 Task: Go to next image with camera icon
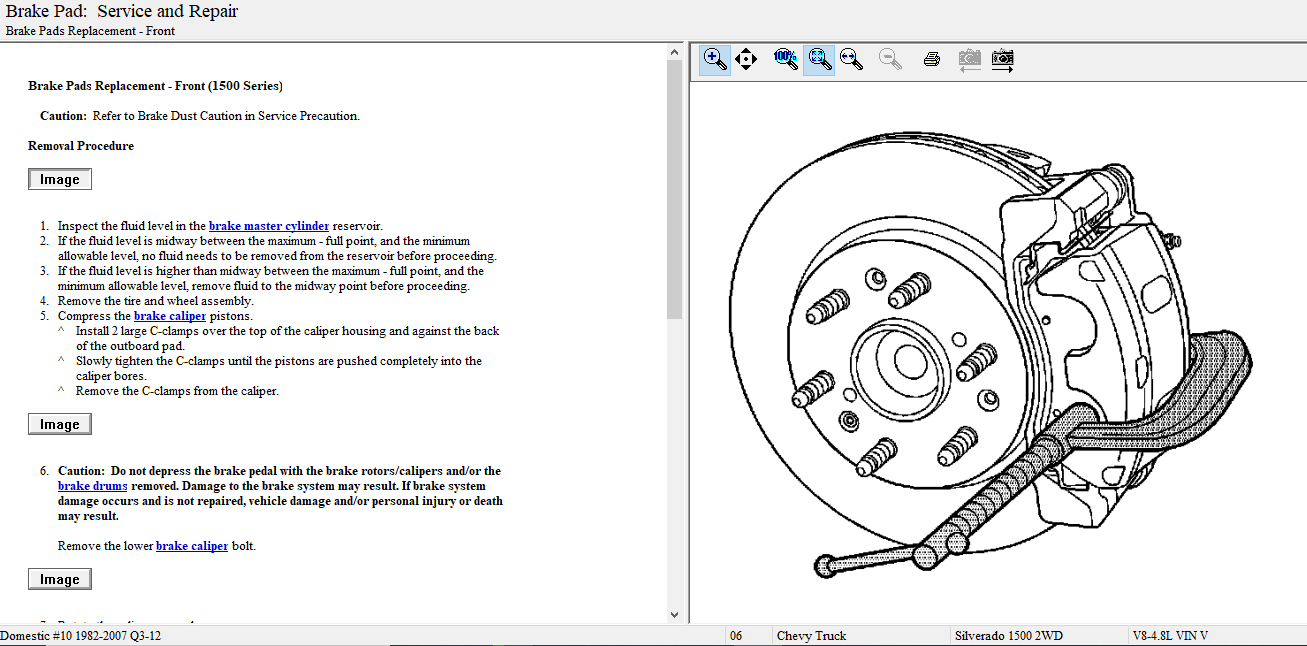(x=1002, y=59)
